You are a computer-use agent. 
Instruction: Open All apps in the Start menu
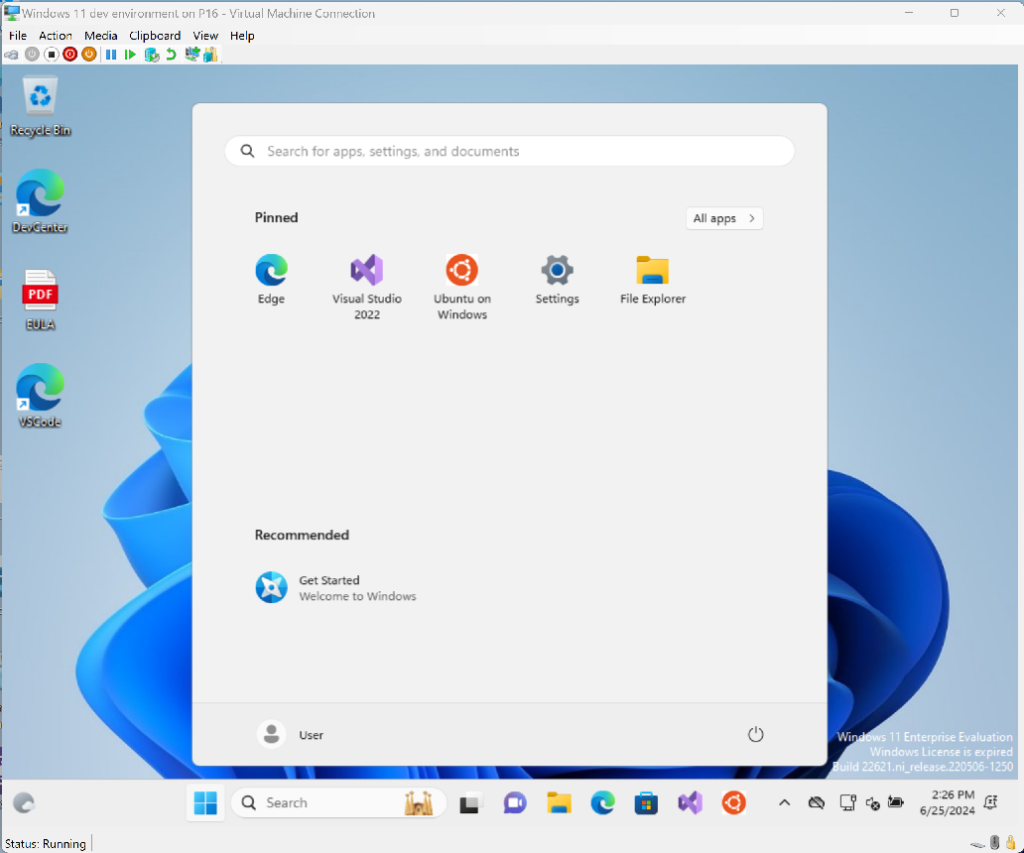(723, 218)
